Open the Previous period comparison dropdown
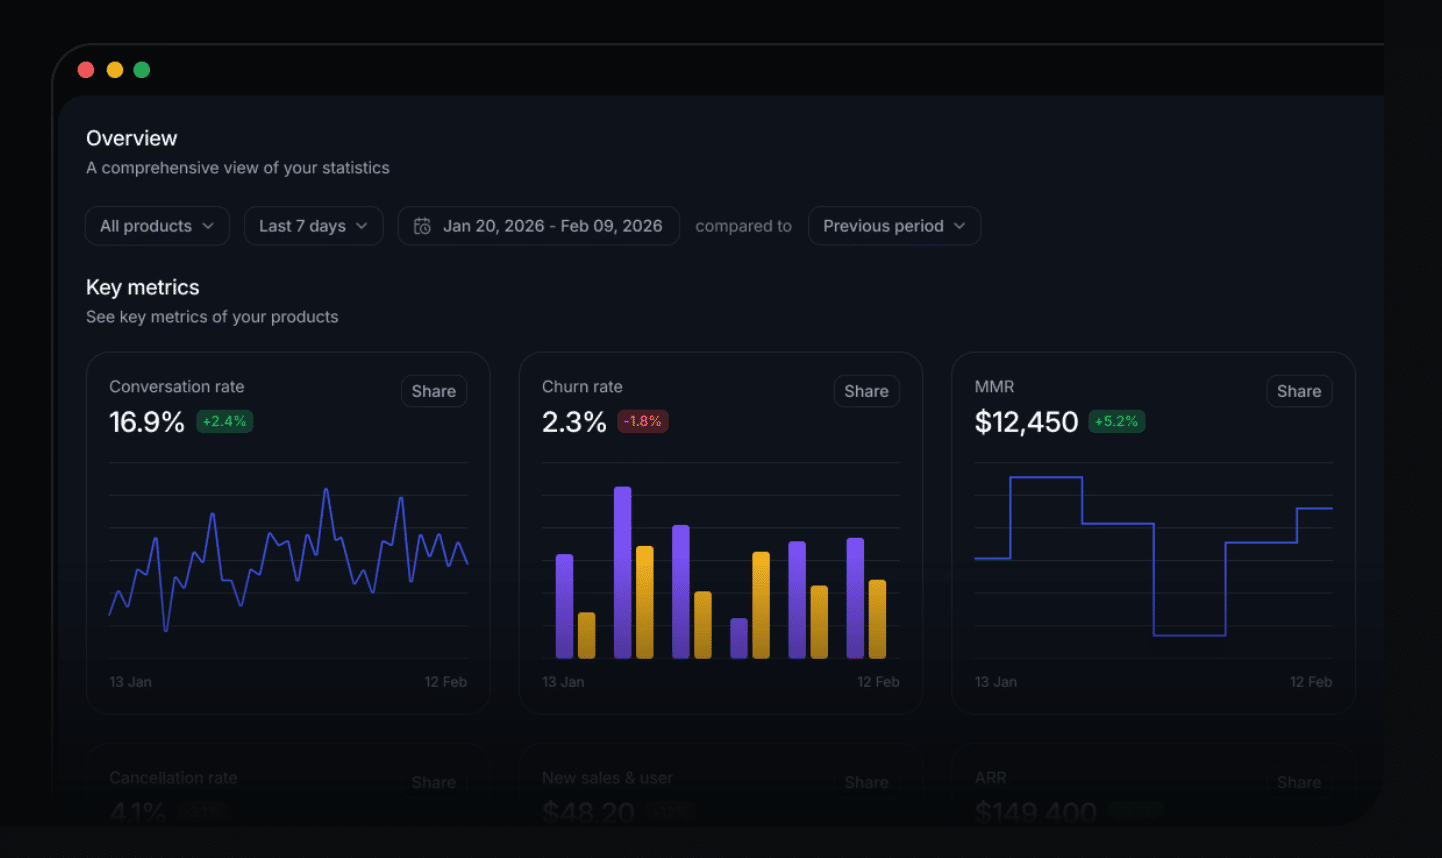The height and width of the screenshot is (858, 1442). click(894, 226)
